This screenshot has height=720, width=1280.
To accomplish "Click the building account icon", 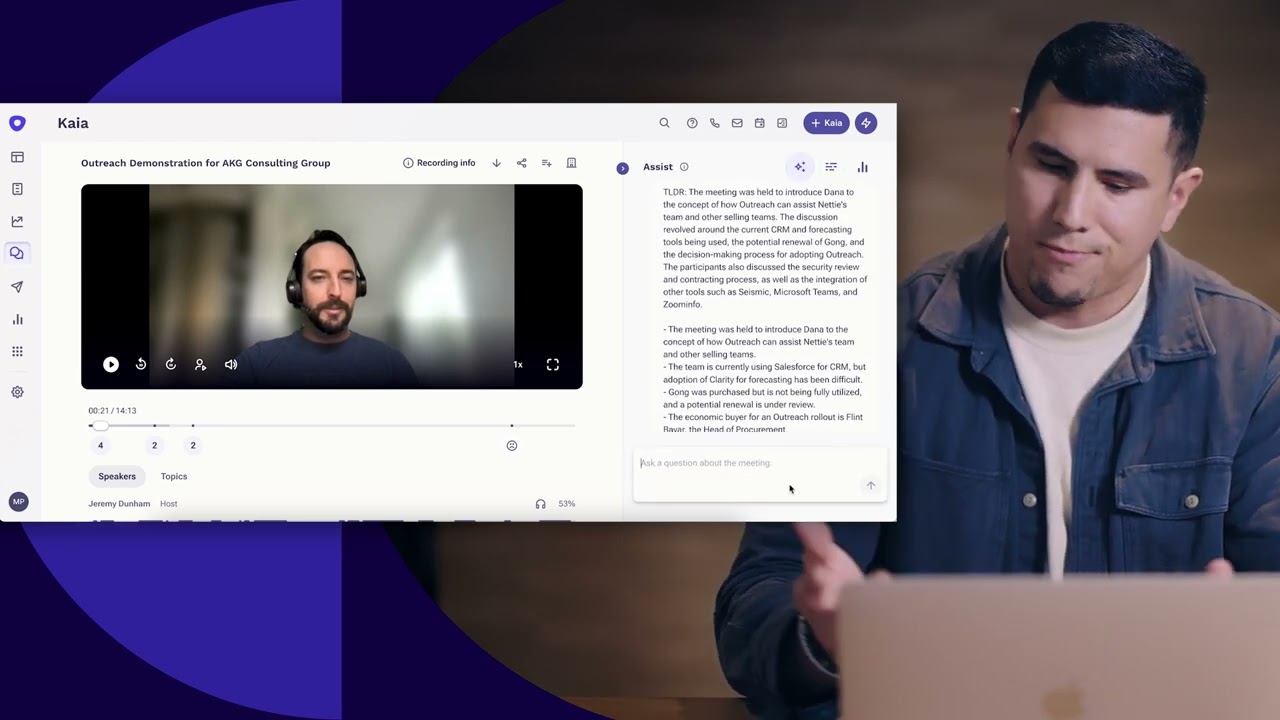I will point(571,163).
